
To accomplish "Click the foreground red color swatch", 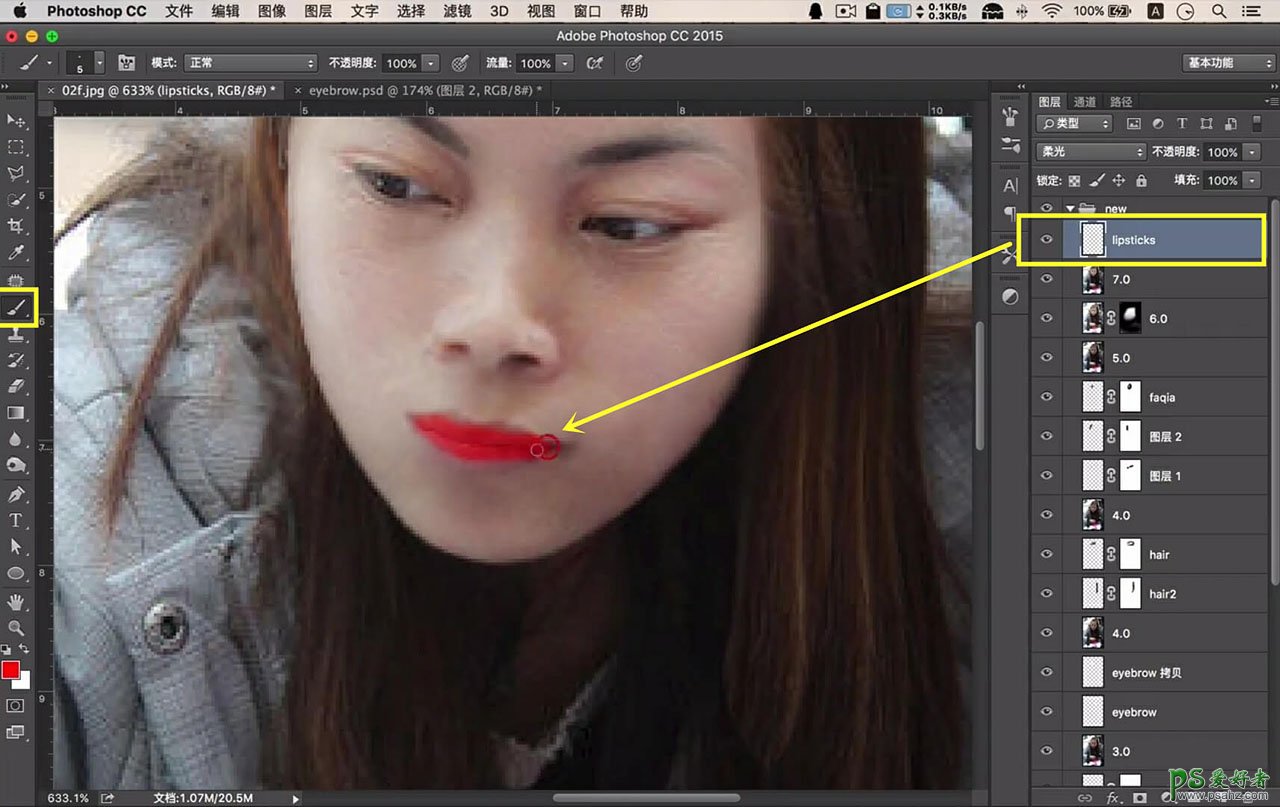I will [10, 670].
